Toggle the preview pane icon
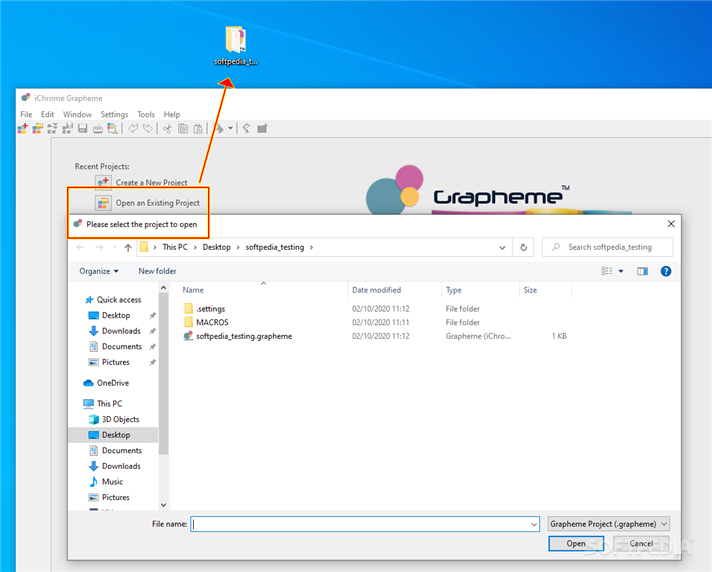The height and width of the screenshot is (572, 712). (642, 271)
